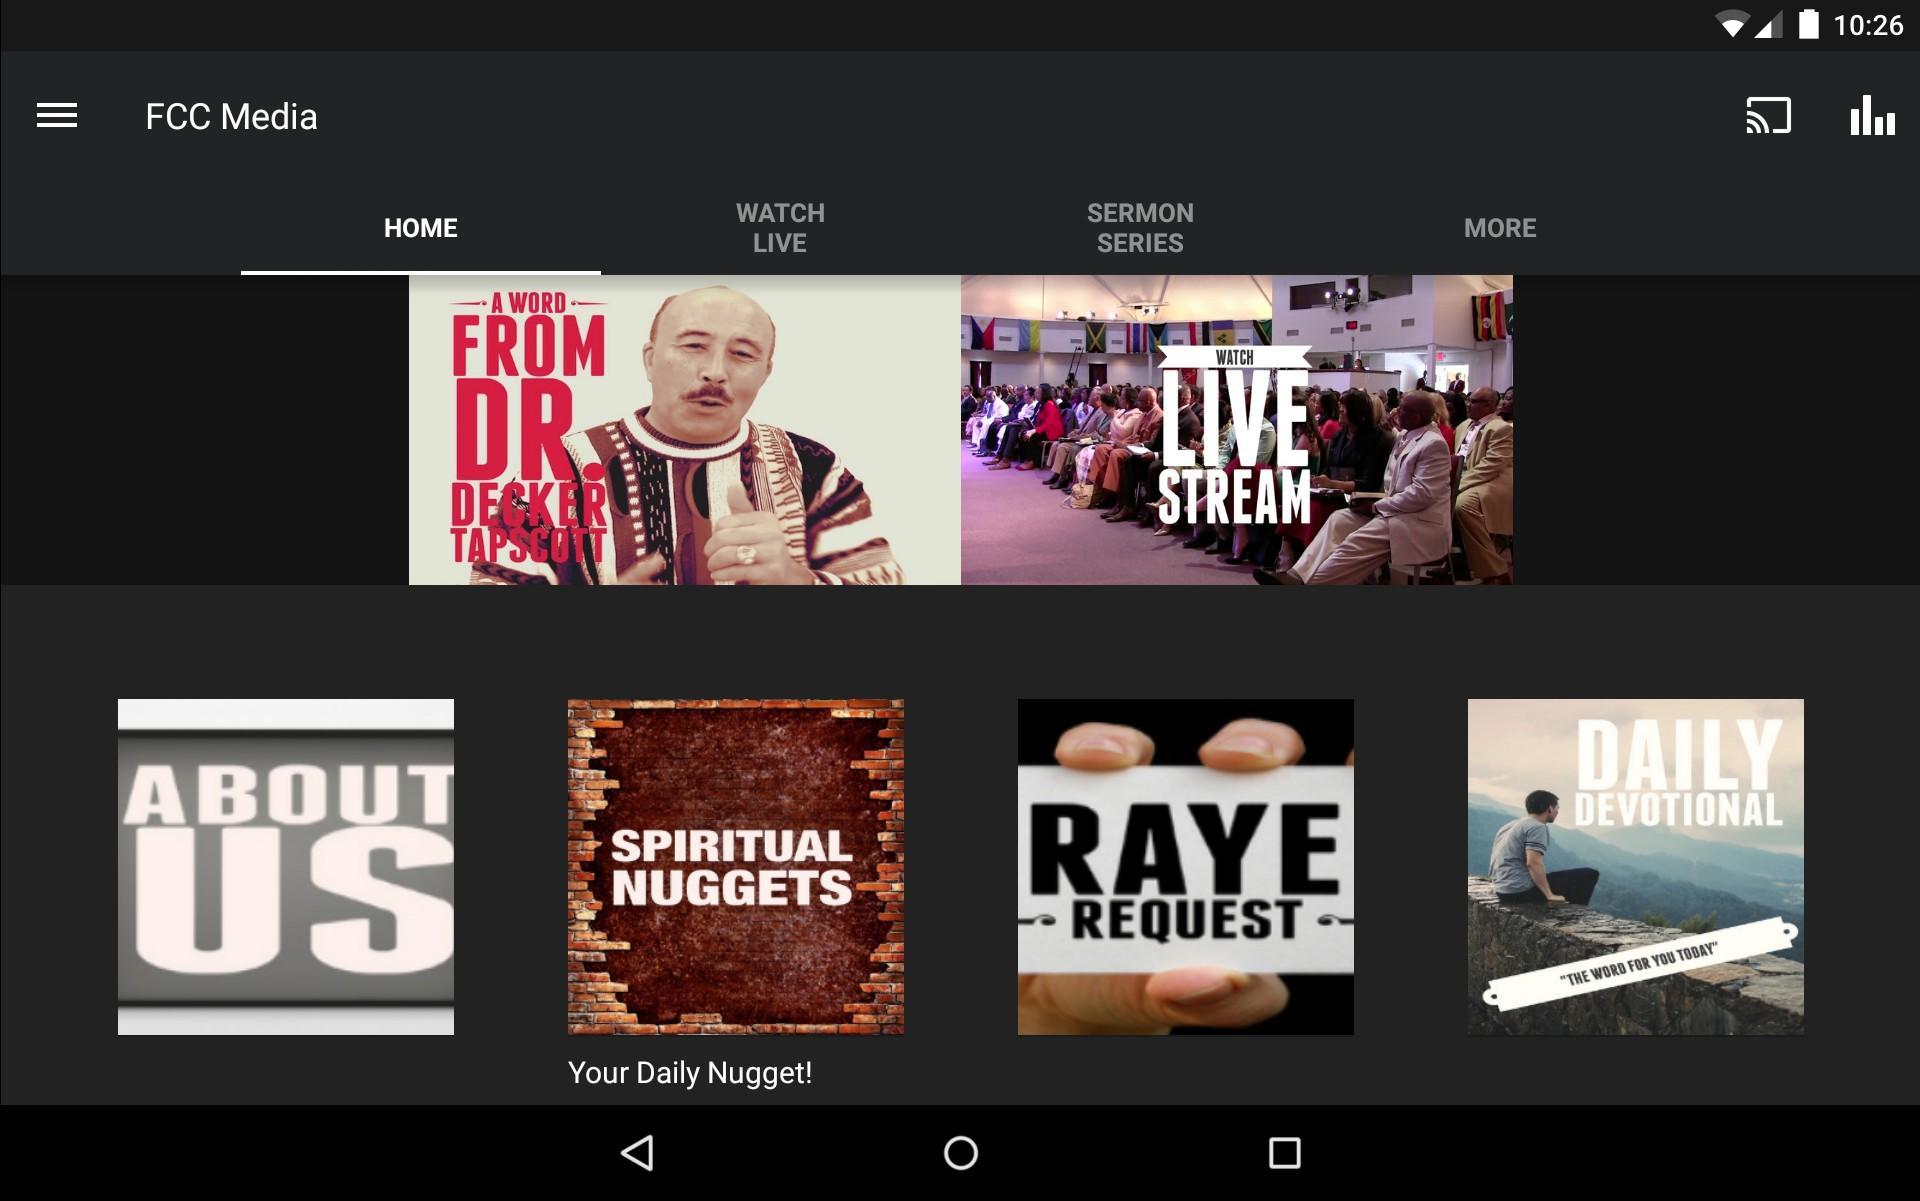Tap the battery status icon
The height and width of the screenshot is (1201, 1920).
pos(1808,24)
